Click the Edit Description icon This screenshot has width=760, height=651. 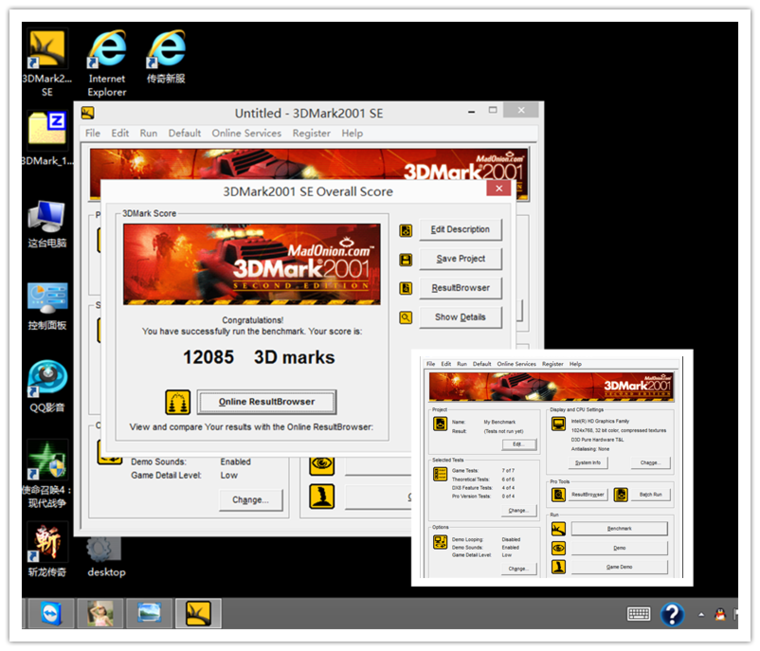tap(406, 230)
